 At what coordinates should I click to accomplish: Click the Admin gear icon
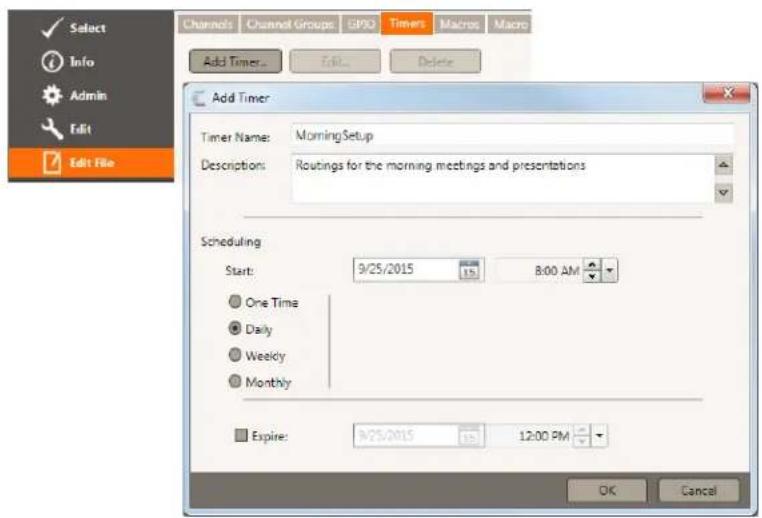(x=52, y=95)
